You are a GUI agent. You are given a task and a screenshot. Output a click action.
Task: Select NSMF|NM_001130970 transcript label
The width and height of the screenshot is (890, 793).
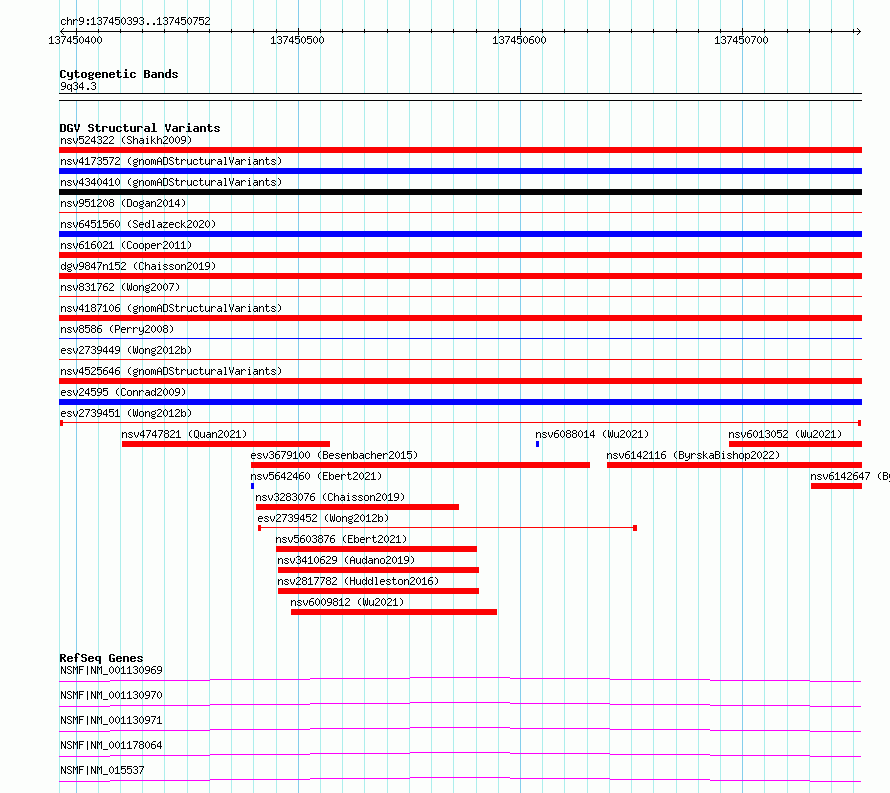111,695
